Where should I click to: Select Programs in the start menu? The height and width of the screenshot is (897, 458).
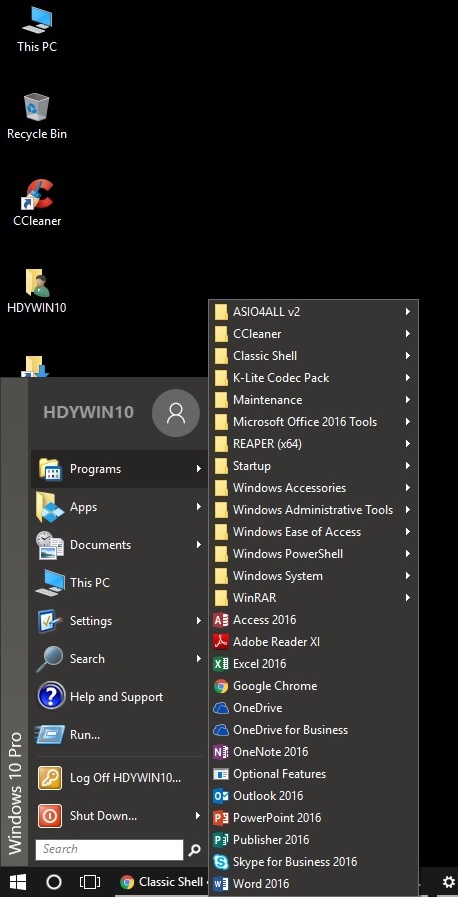coord(119,469)
